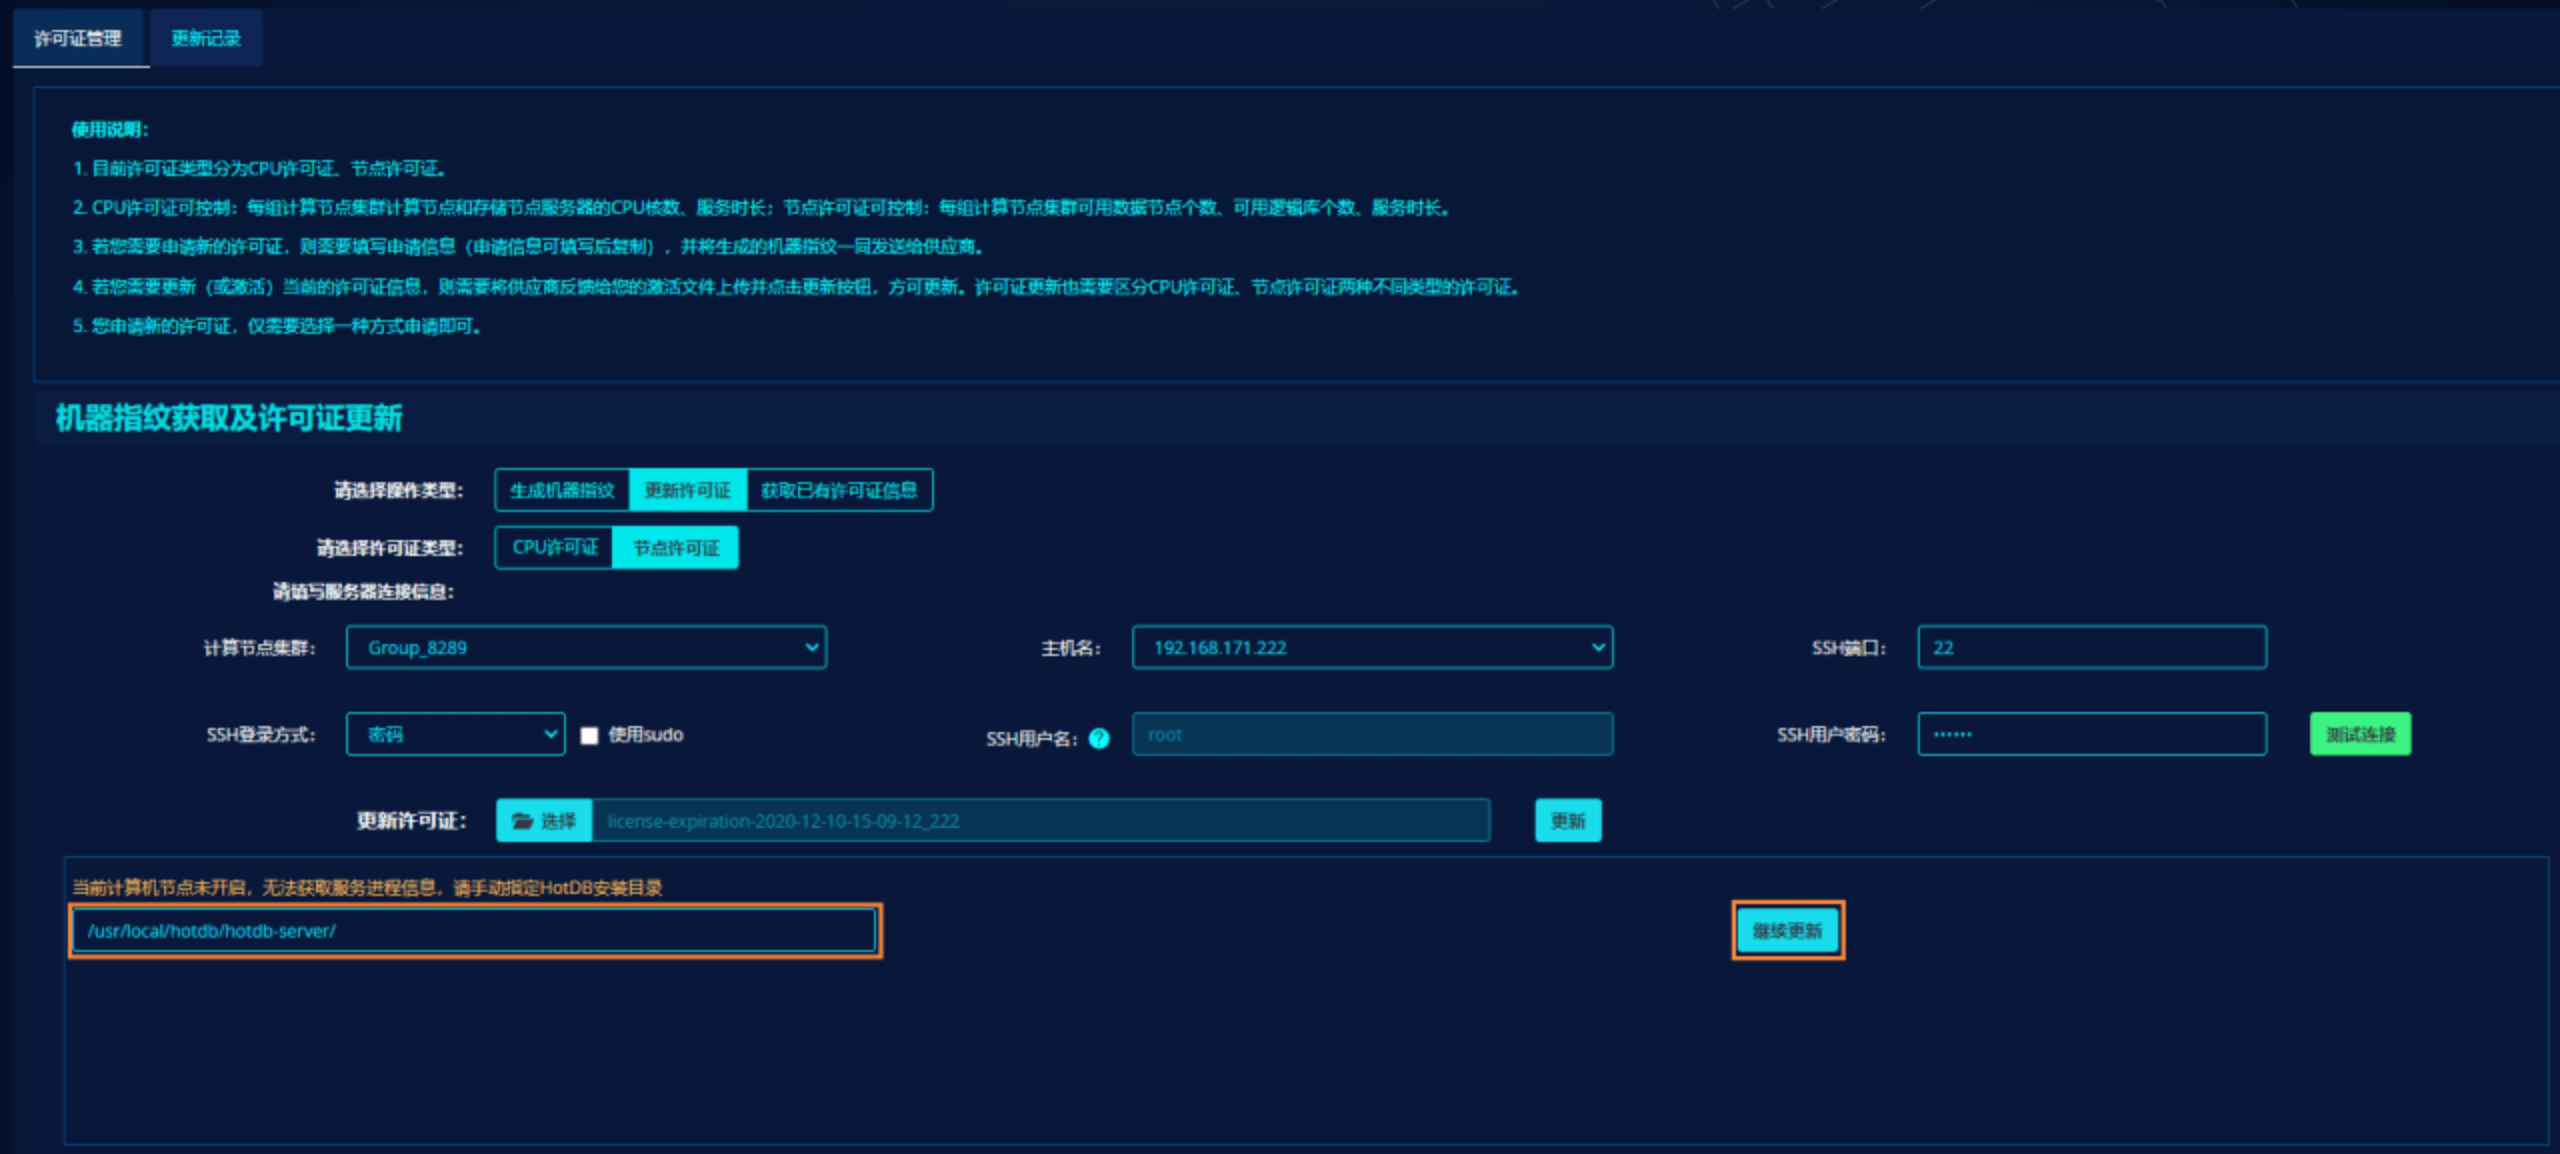Screen dimensions: 2560x1154
Task: Click the root SSH username field
Action: click(x=1371, y=734)
